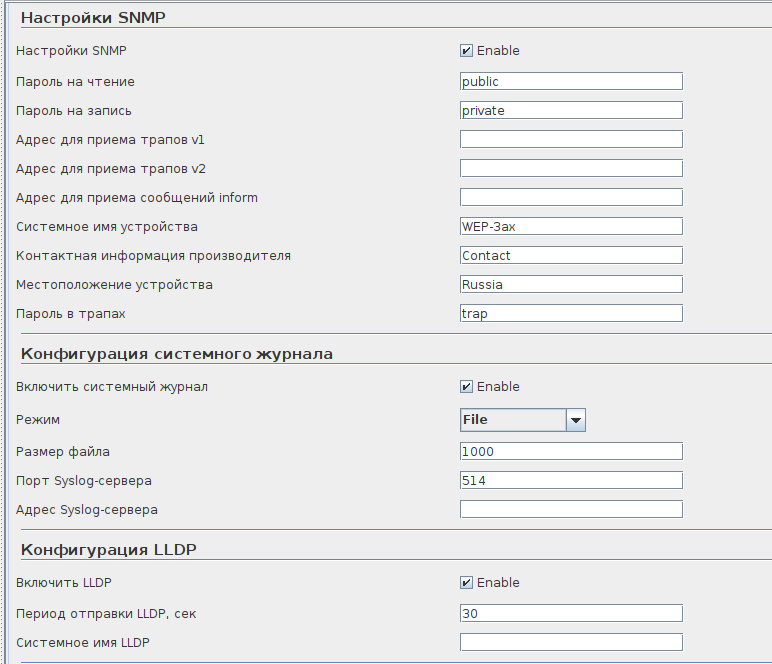Focus the Адрес для приема трапов v1 field

[571, 139]
